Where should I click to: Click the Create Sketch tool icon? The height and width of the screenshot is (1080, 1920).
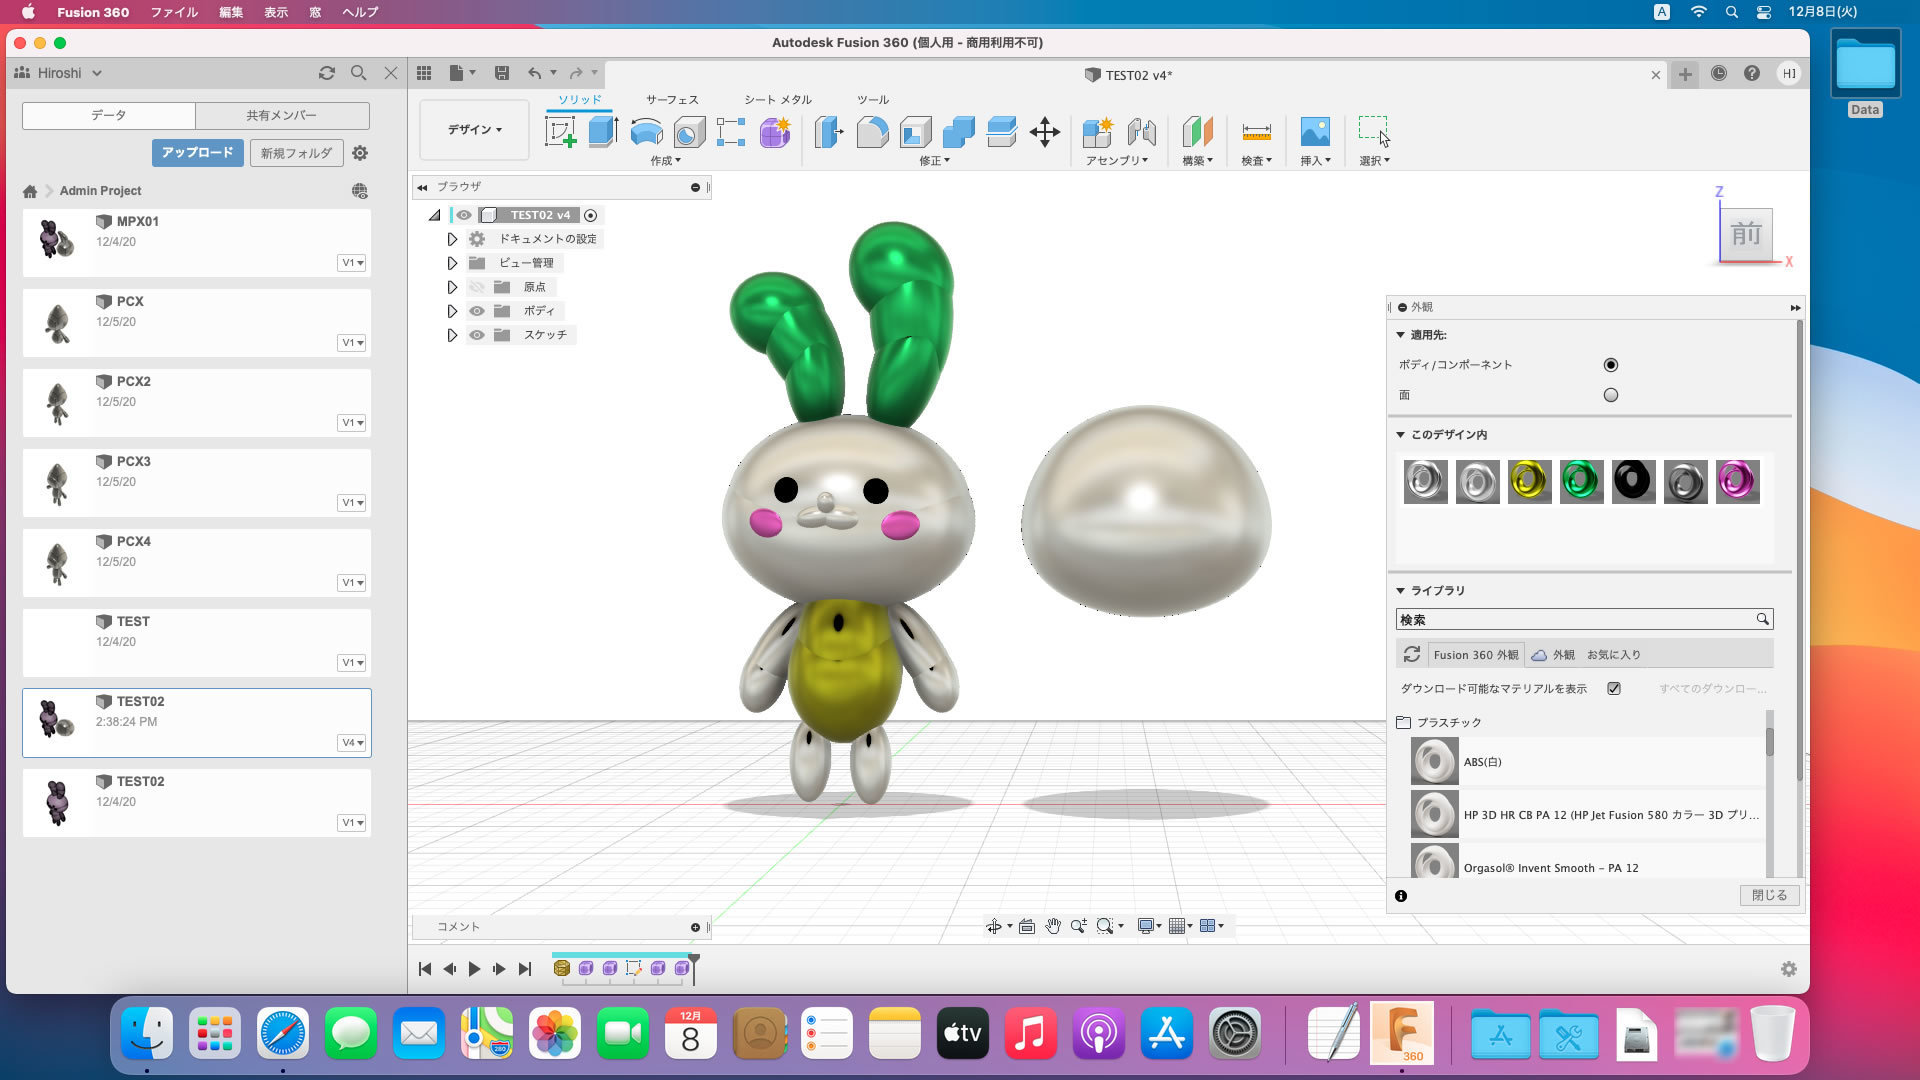click(560, 131)
